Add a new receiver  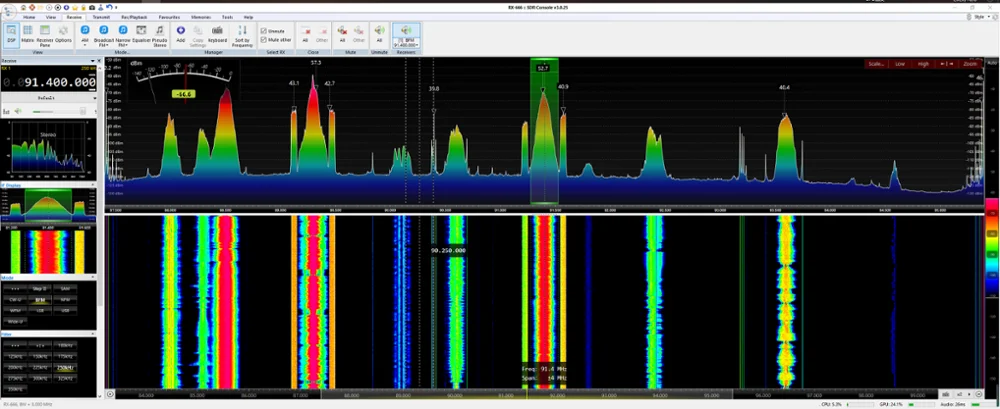181,33
